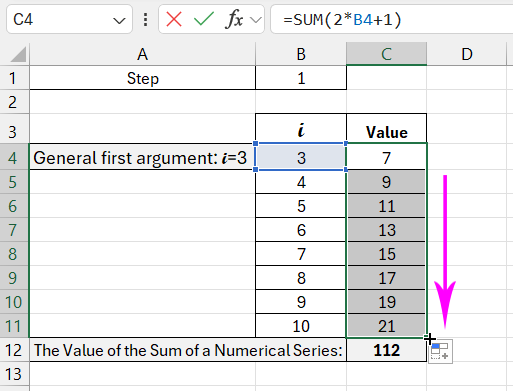Click the 'Step' cell
513x391 pixels.
pyautogui.click(x=142, y=78)
